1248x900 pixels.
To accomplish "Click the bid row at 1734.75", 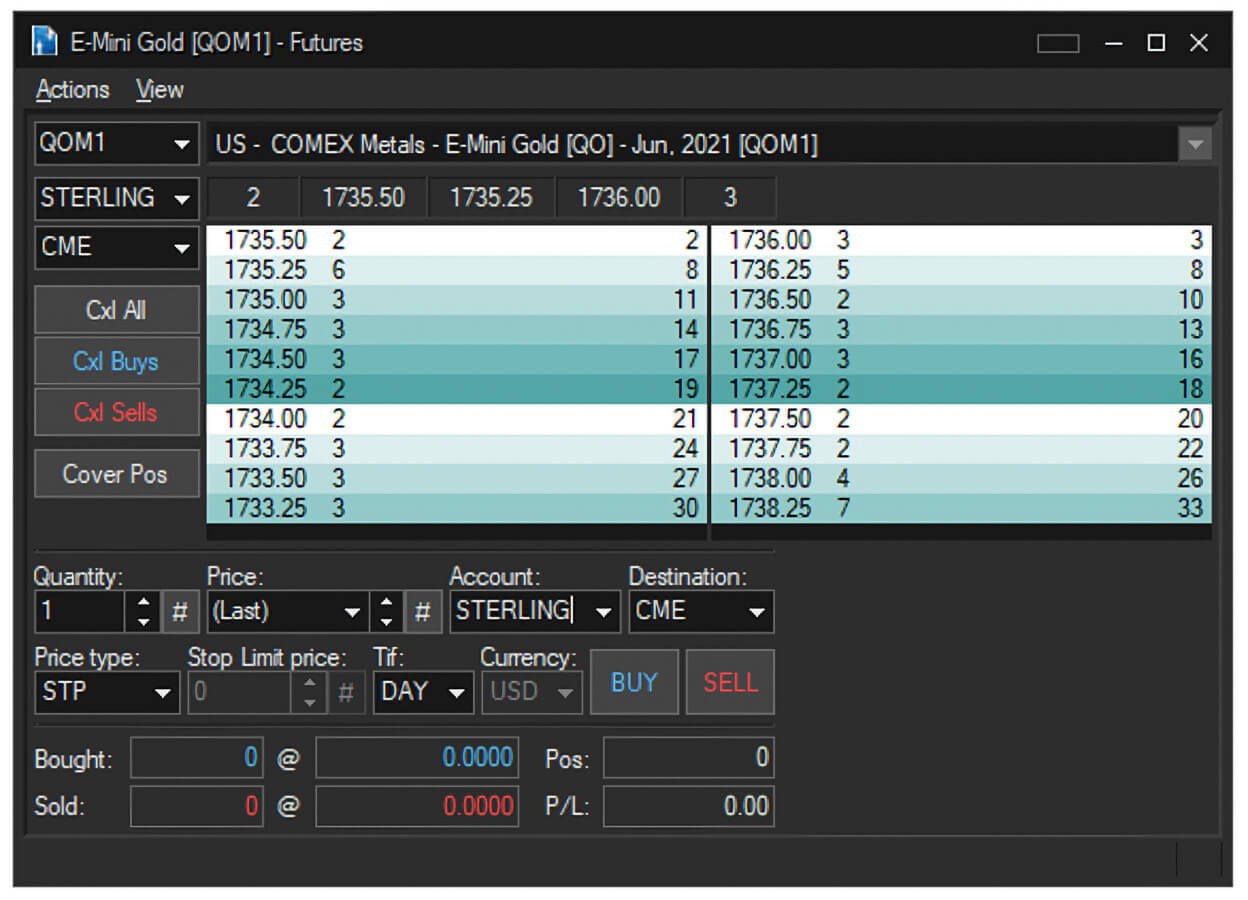I will pos(455,330).
